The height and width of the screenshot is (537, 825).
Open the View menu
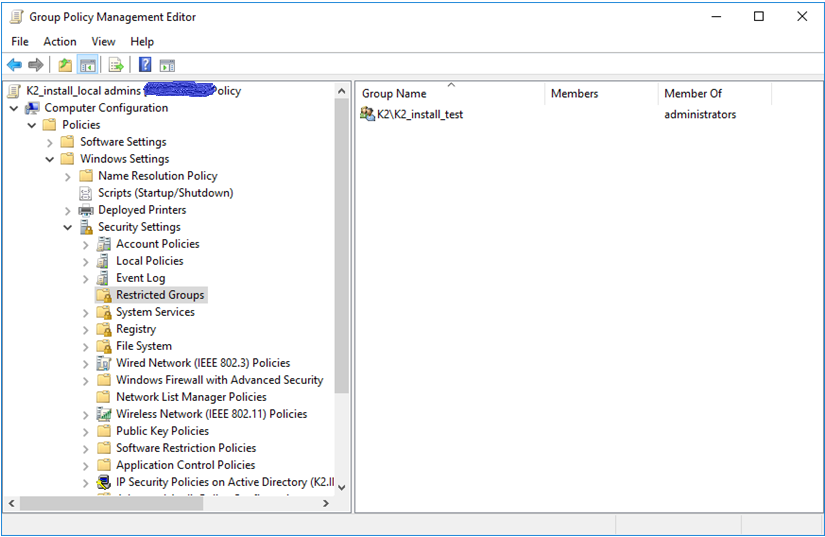click(x=103, y=42)
